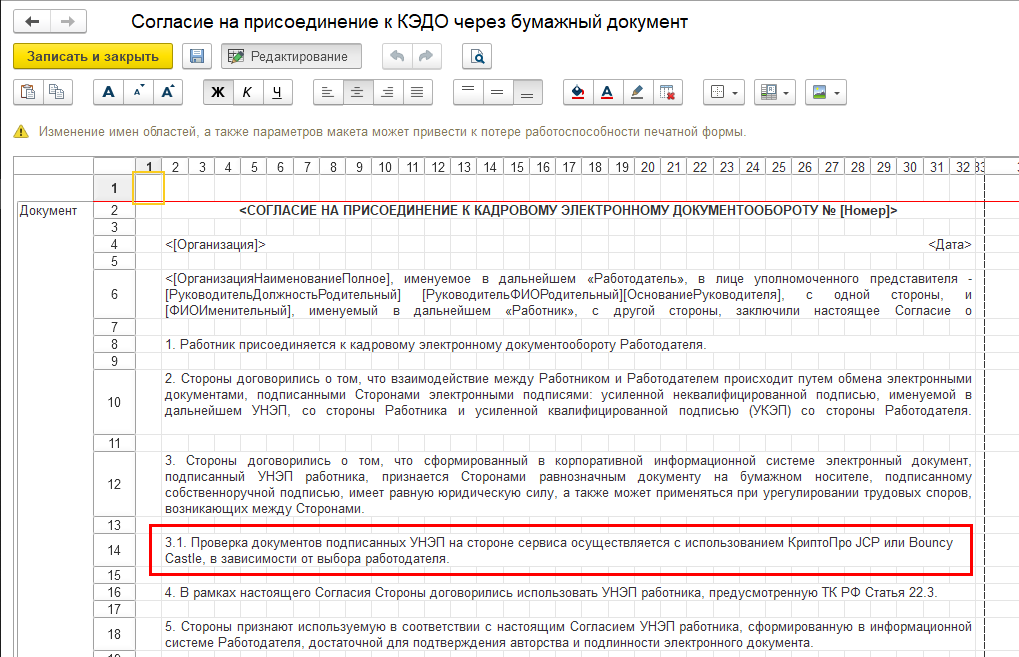Pick a text color with red-underlined A
This screenshot has height=657, width=1019.
coord(607,92)
